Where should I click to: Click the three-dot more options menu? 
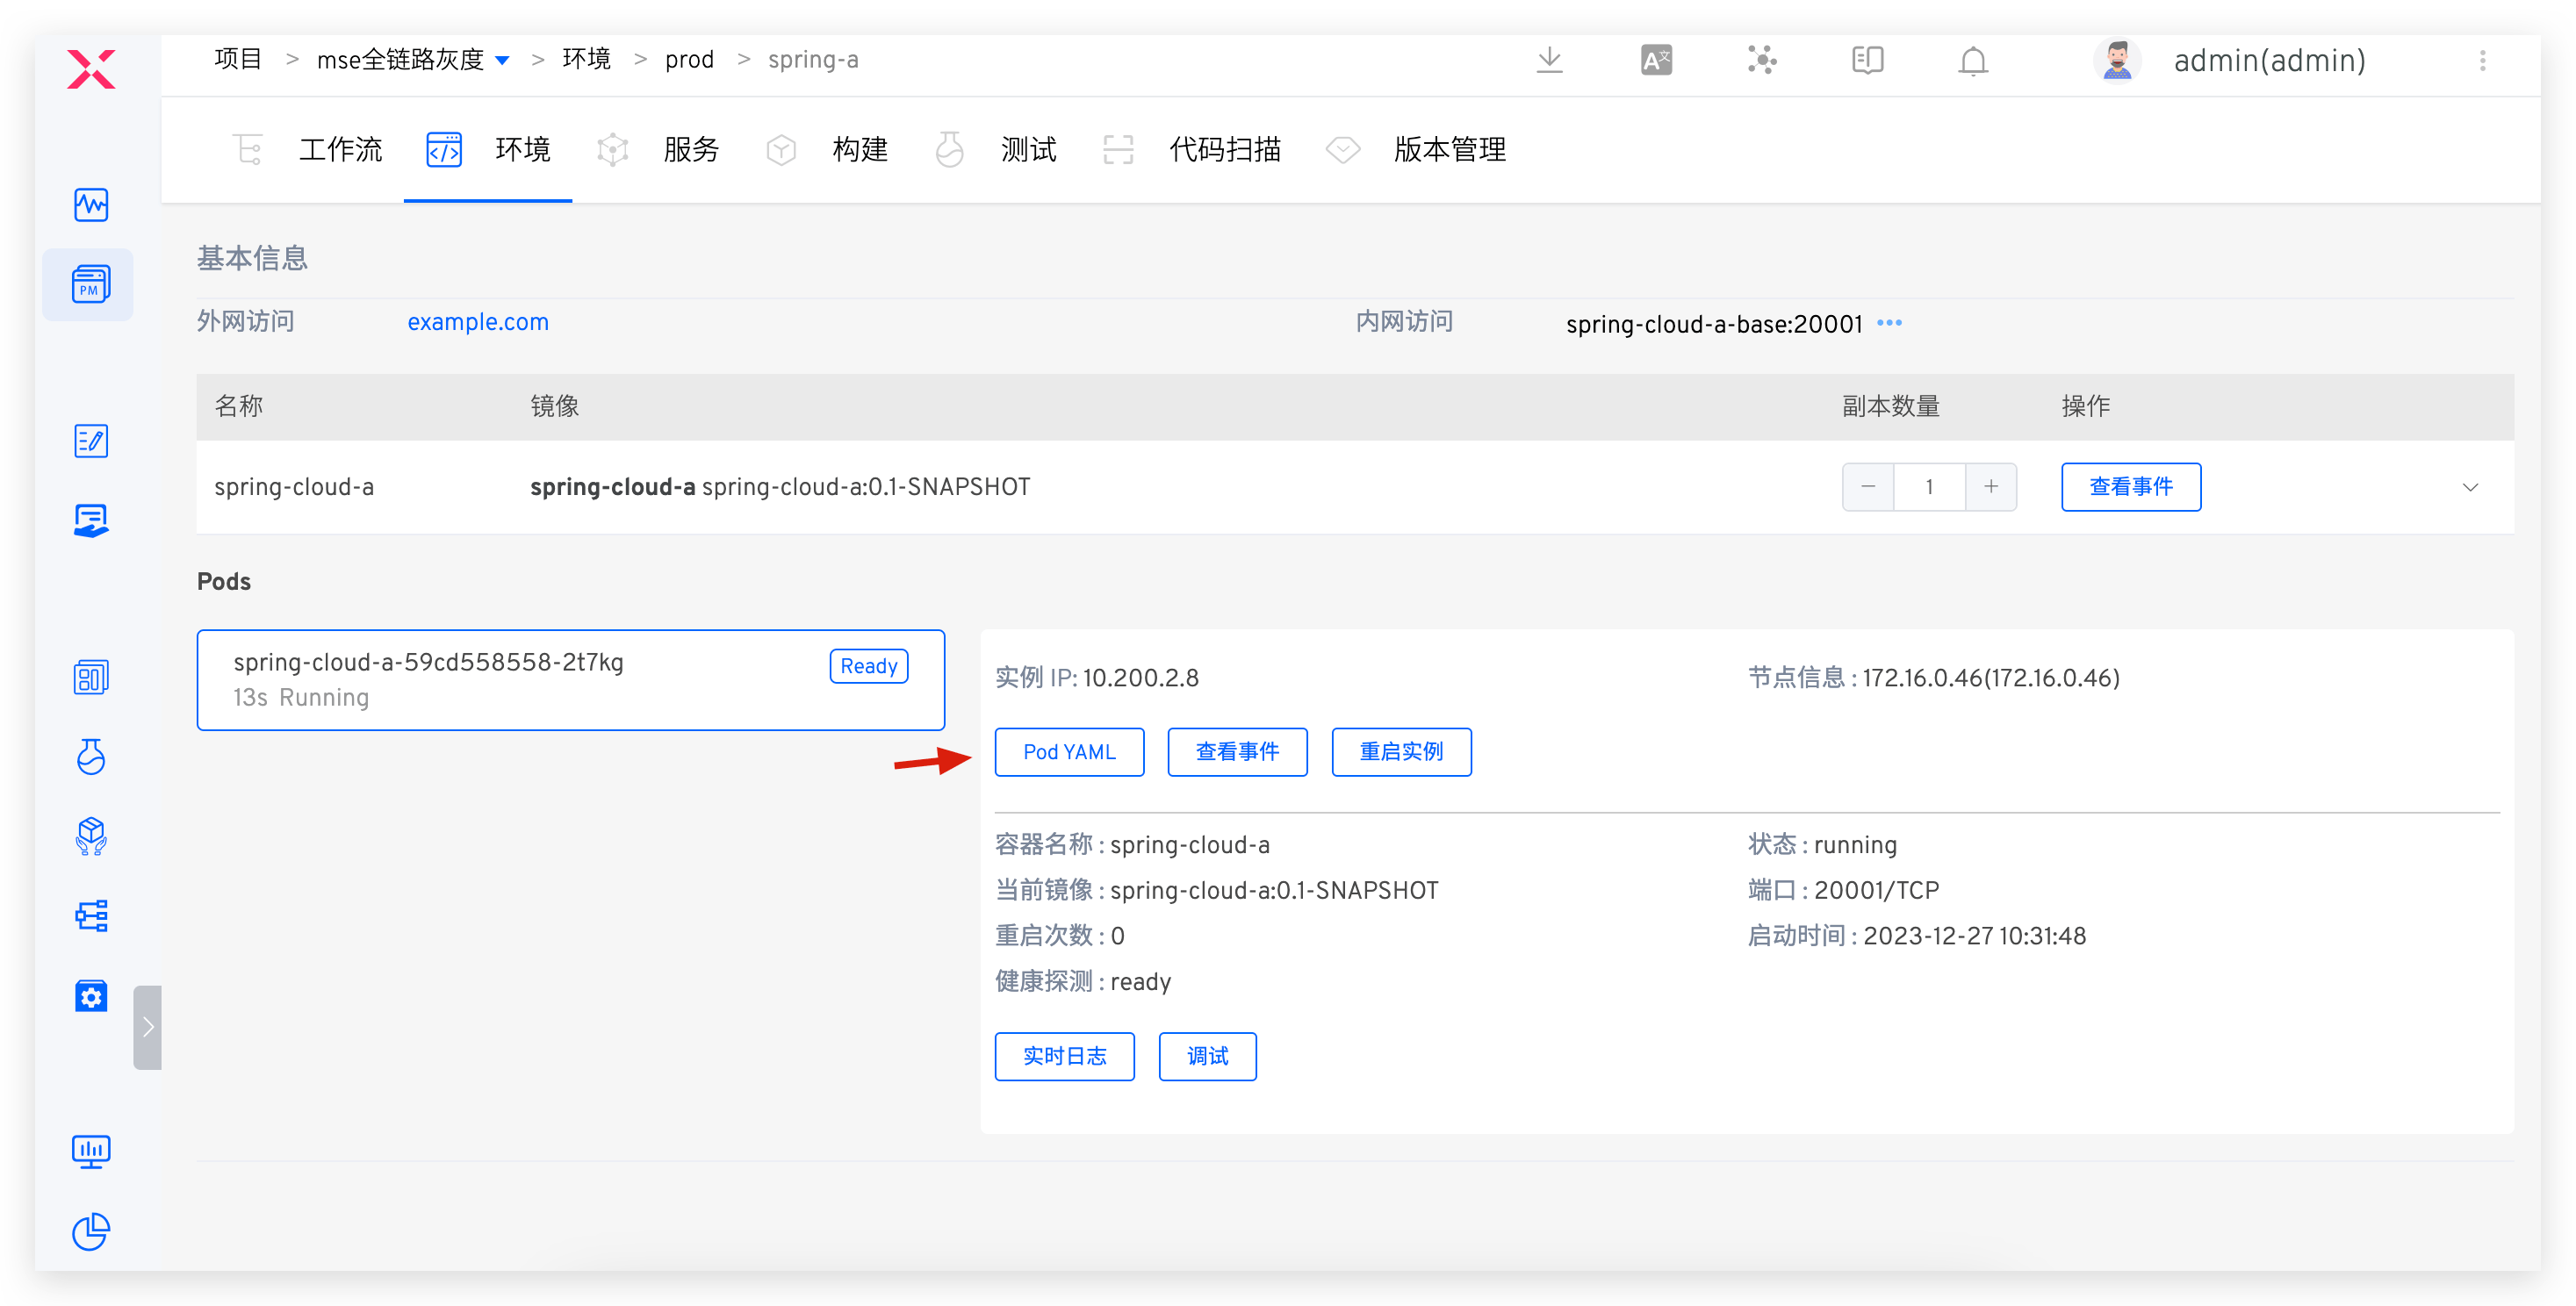2482,61
